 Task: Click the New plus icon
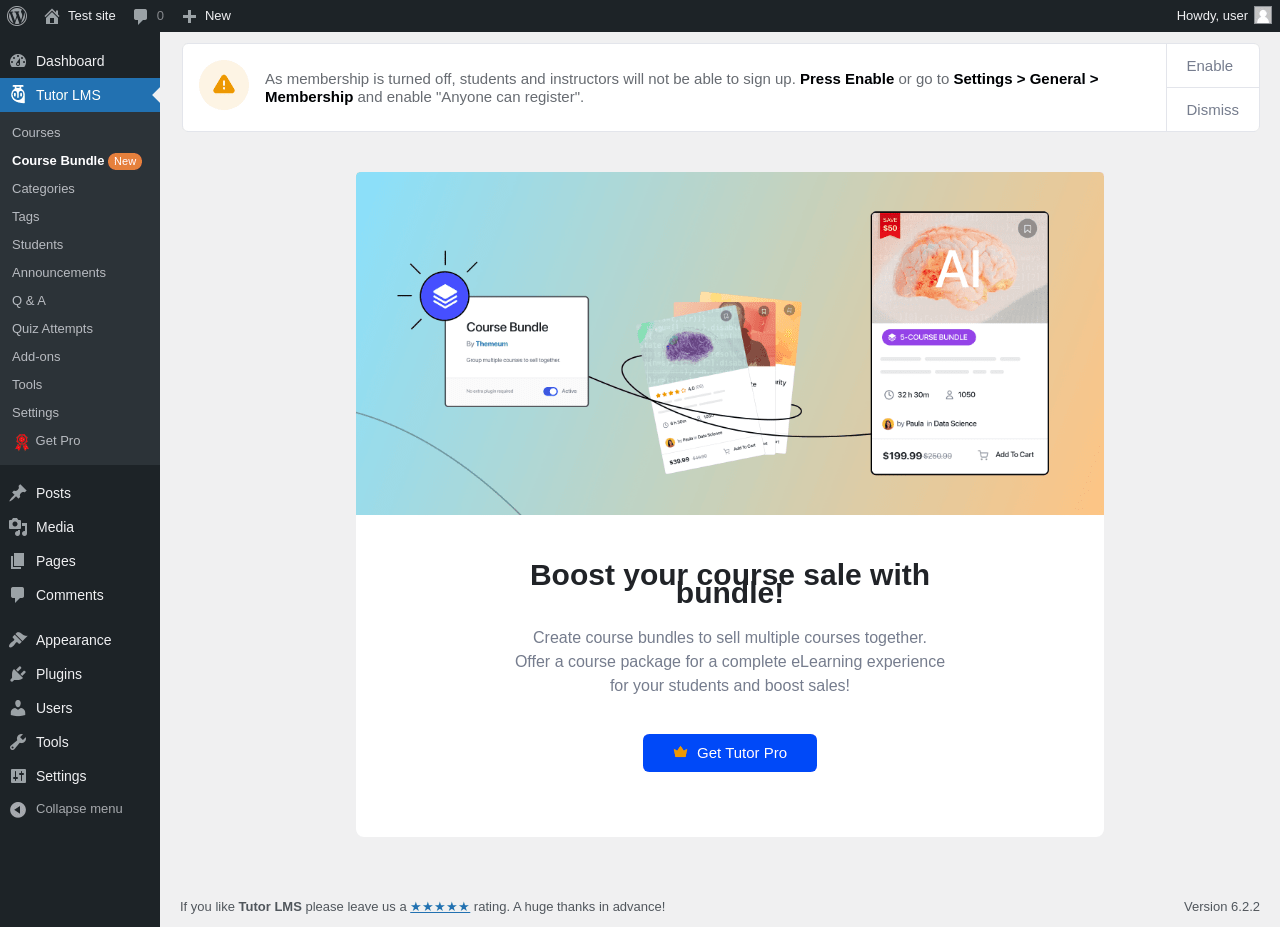(x=189, y=16)
